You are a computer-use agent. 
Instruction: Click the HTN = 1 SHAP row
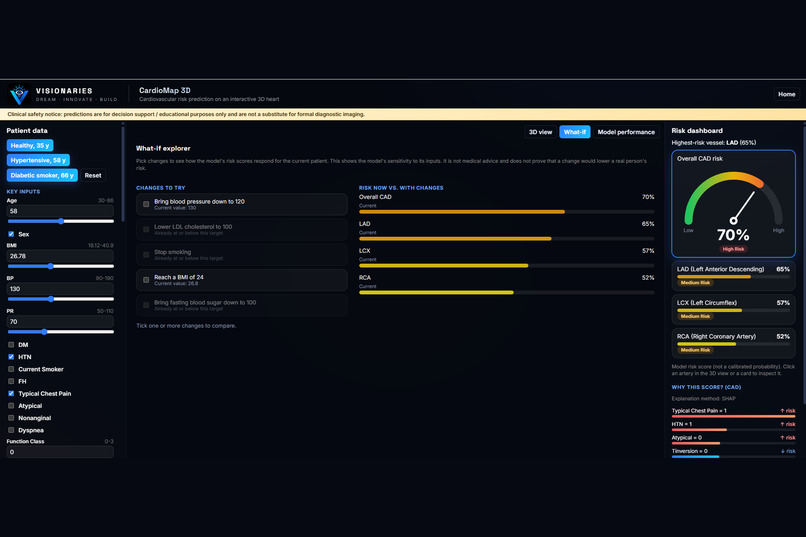click(733, 426)
